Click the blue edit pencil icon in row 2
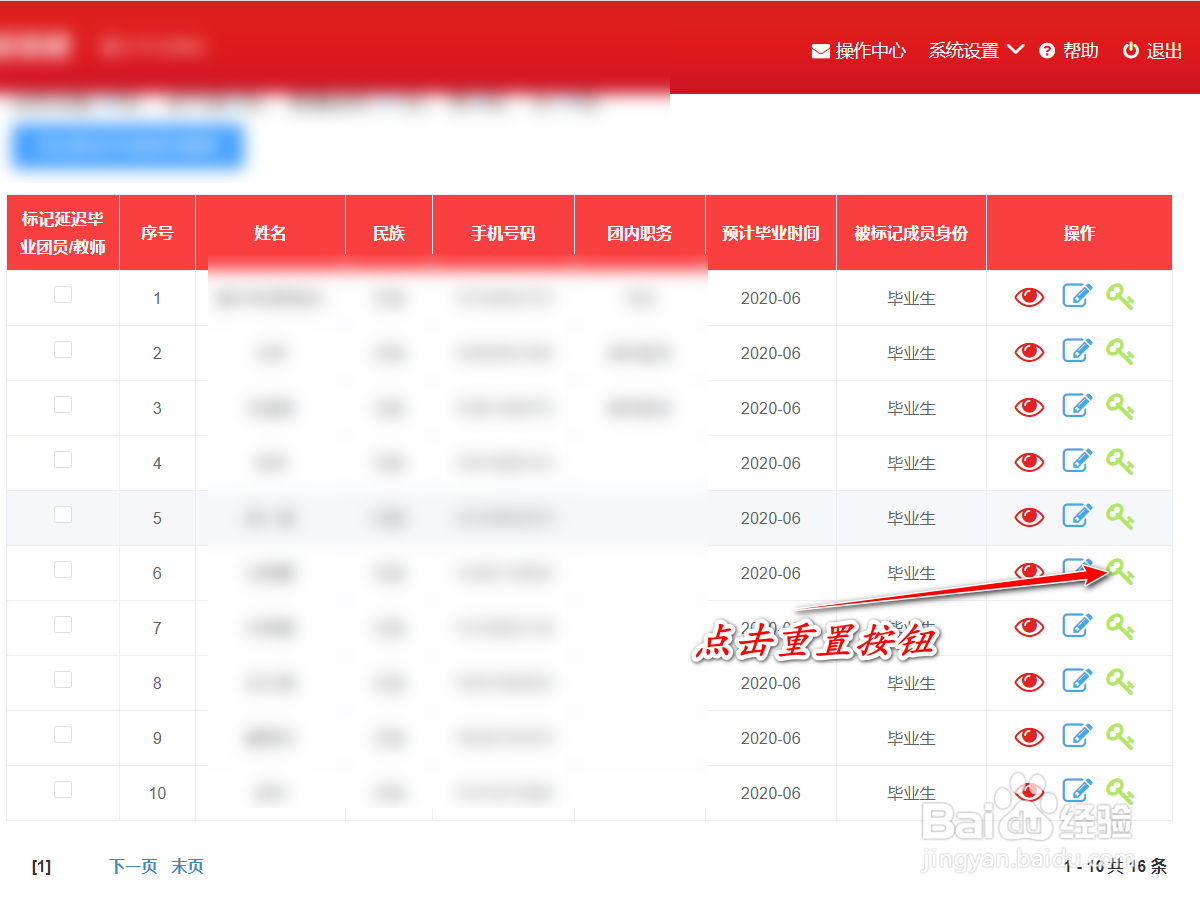 tap(1077, 351)
